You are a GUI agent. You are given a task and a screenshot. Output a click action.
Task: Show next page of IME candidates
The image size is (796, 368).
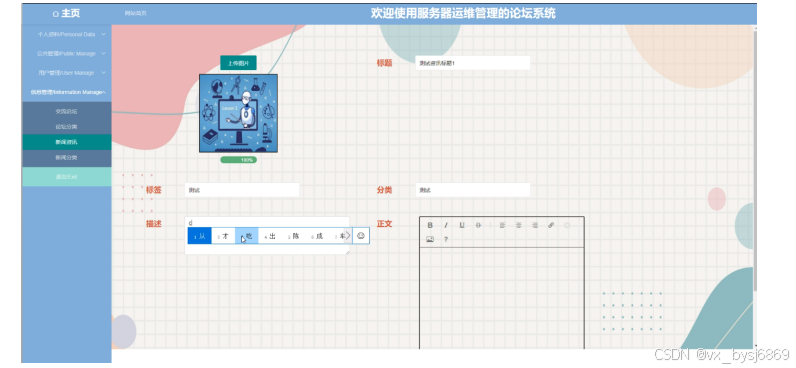coord(348,236)
